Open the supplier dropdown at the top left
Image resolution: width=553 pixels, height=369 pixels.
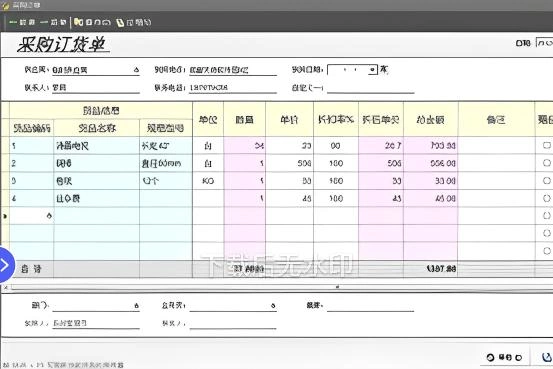136,70
